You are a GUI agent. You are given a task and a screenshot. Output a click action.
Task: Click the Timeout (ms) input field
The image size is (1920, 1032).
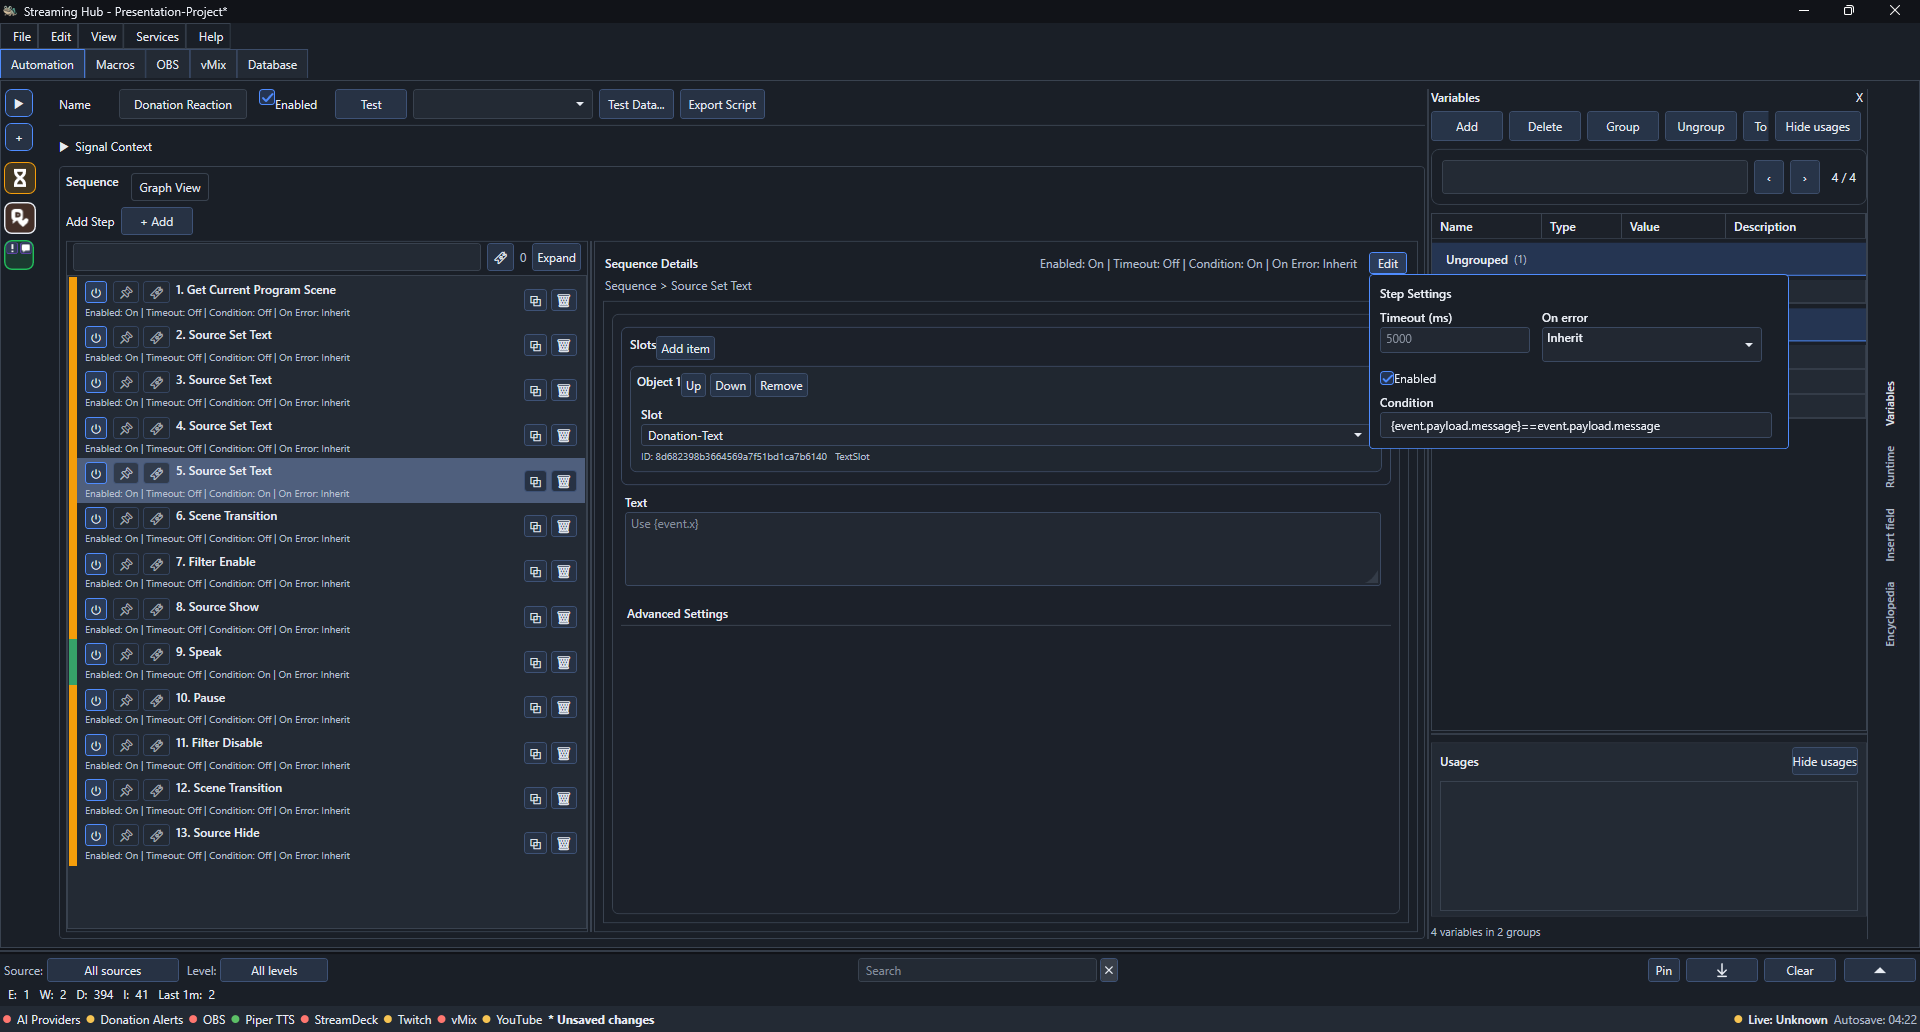pos(1455,339)
